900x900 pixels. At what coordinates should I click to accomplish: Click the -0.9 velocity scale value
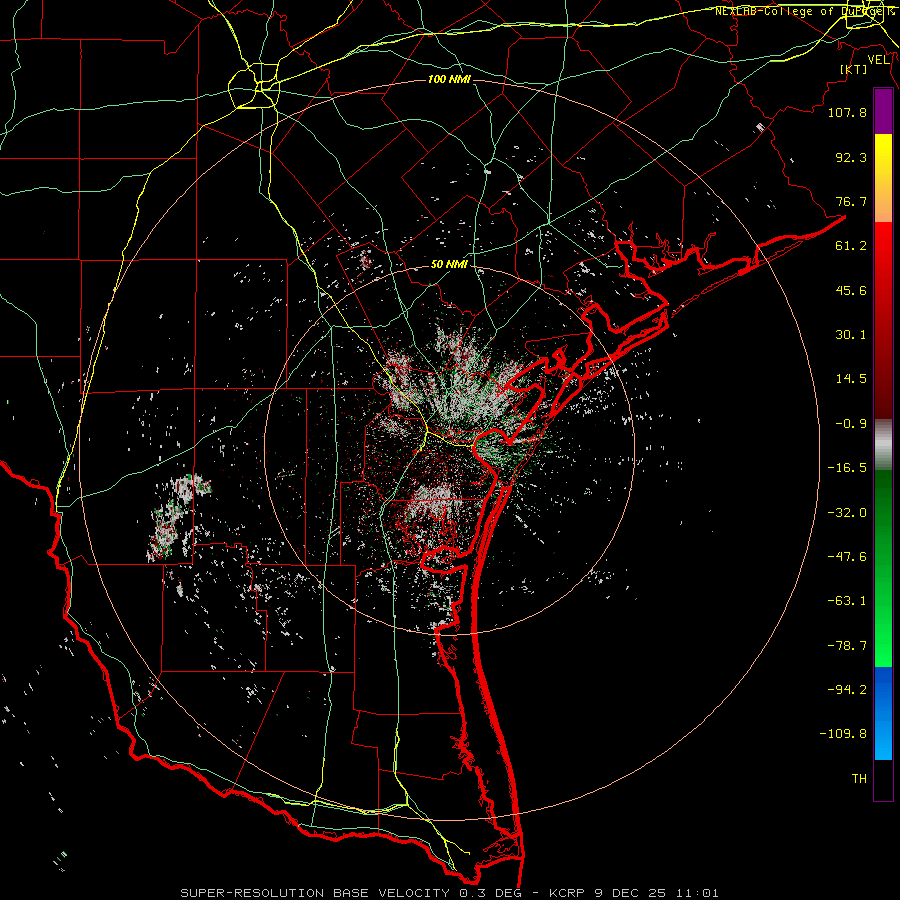851,424
